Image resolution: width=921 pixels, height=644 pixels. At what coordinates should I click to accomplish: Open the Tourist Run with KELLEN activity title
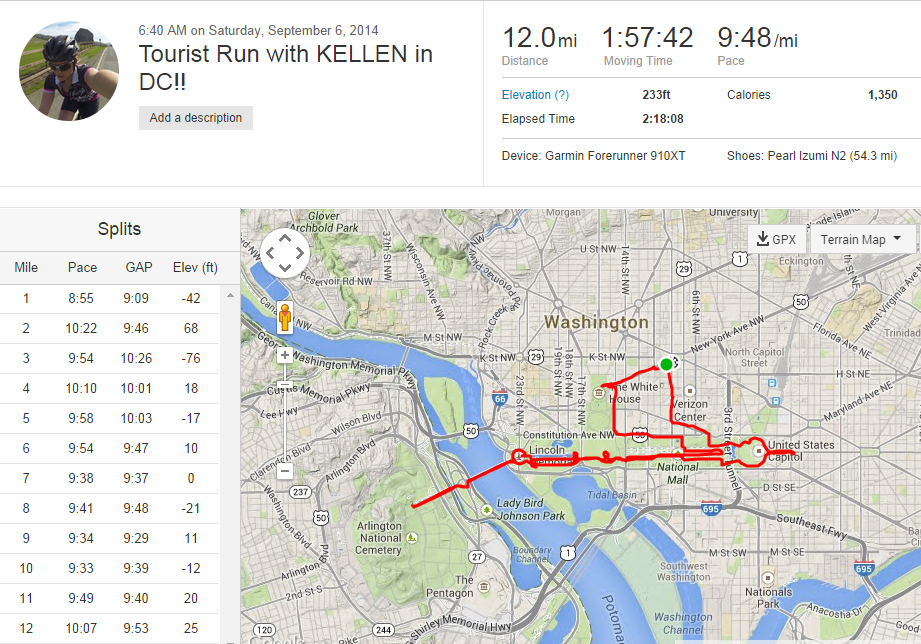[x=285, y=67]
